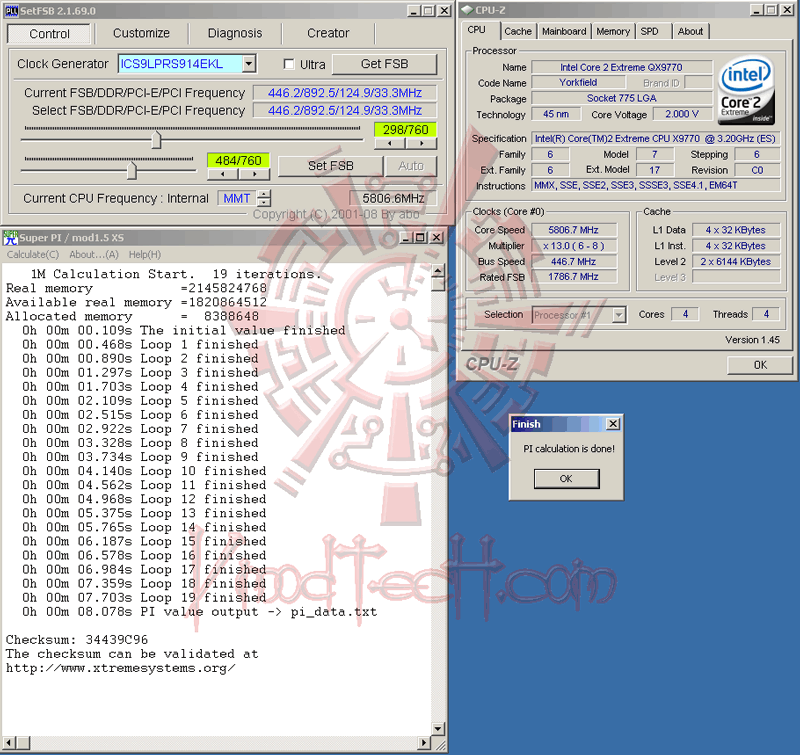This screenshot has width=800, height=755.
Task: Maximize the SetFSB window
Action: point(429,10)
